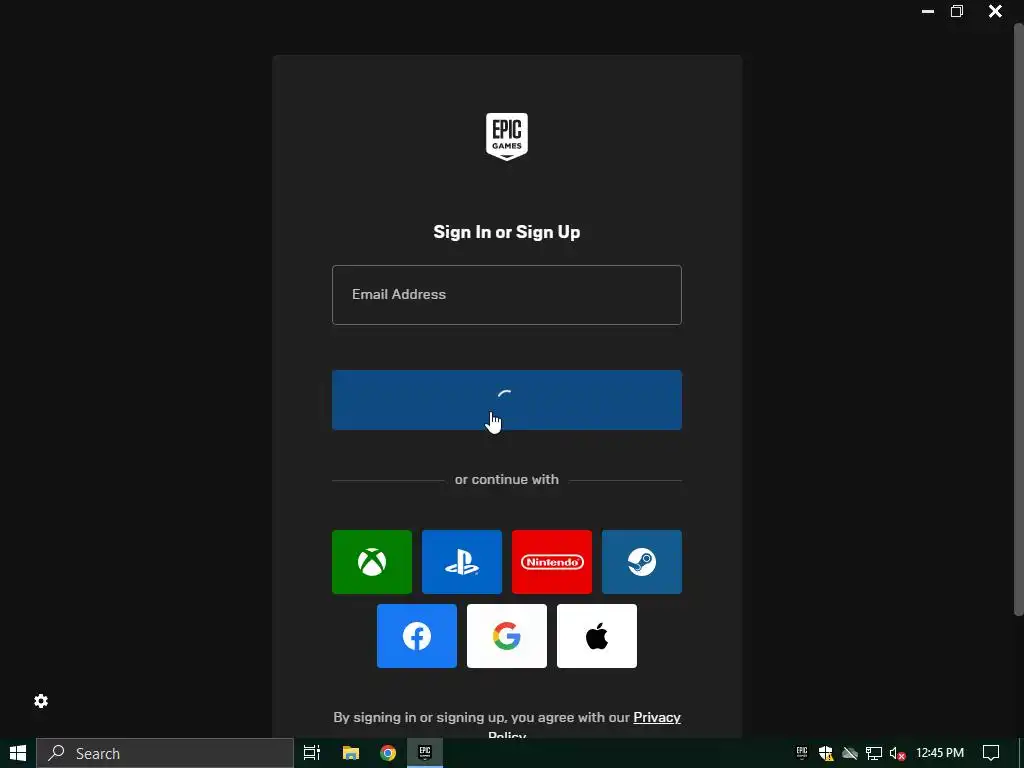Focus the Email Address field
The width and height of the screenshot is (1024, 768).
pos(507,295)
